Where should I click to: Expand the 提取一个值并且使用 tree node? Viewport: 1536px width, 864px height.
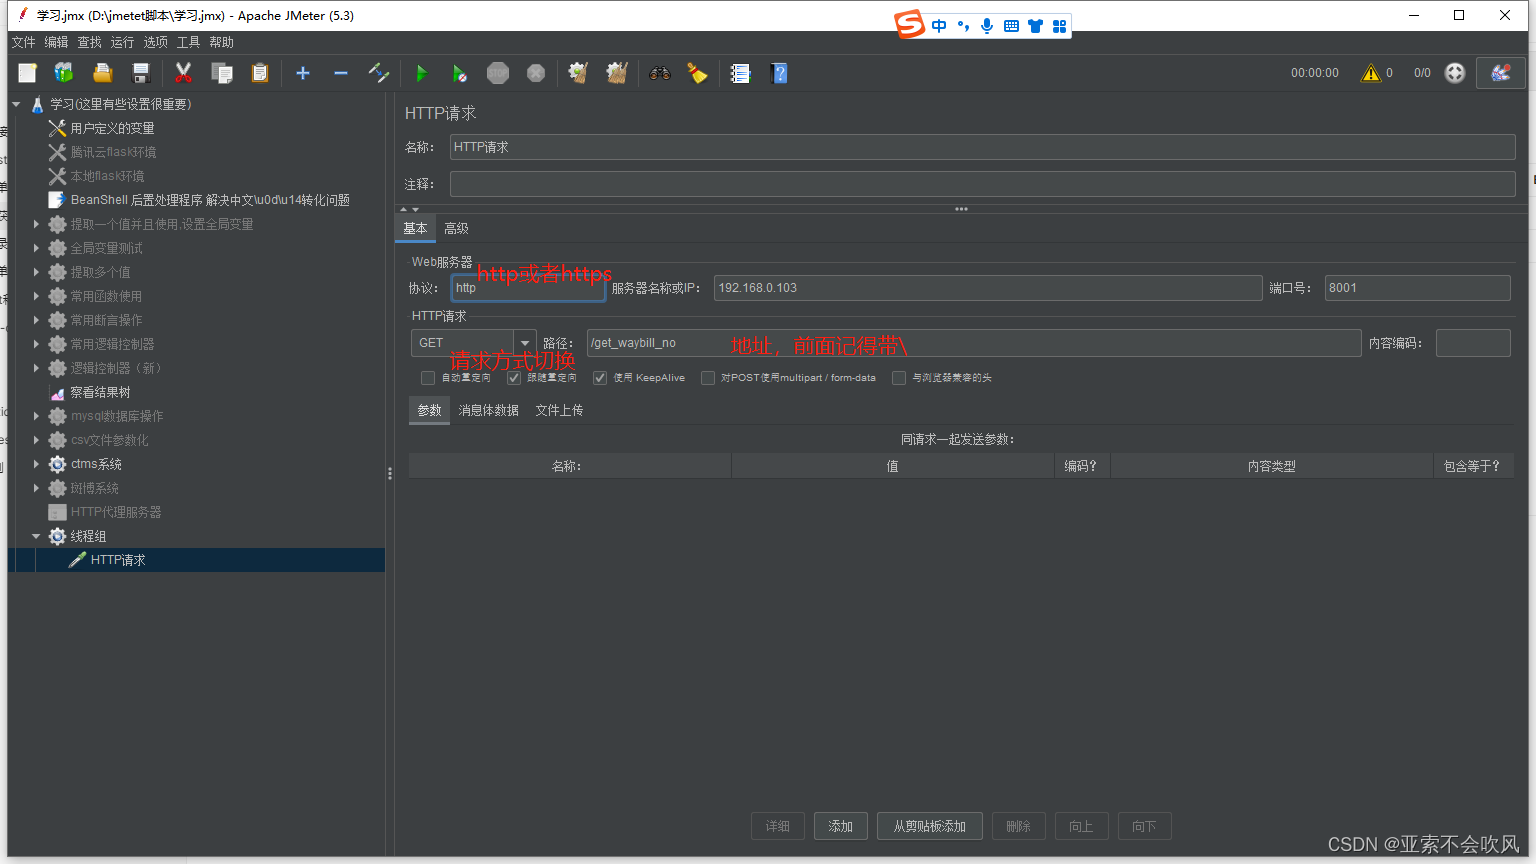[36, 224]
